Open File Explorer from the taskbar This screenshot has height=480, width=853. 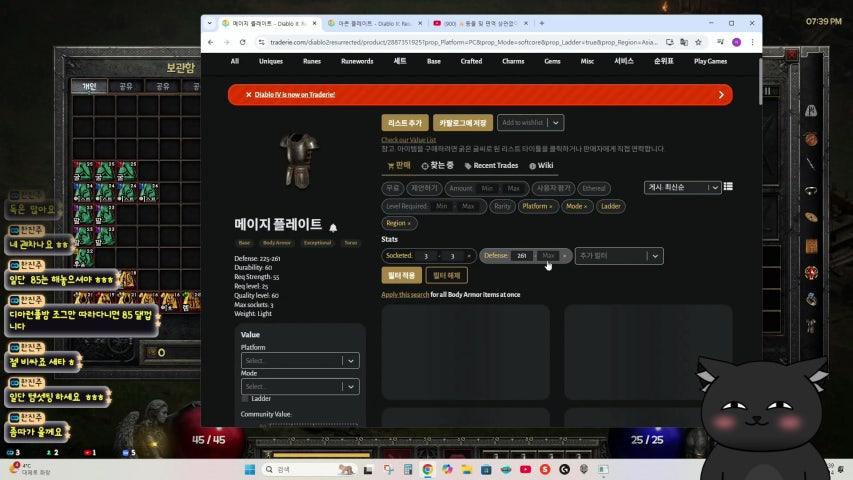pos(466,469)
